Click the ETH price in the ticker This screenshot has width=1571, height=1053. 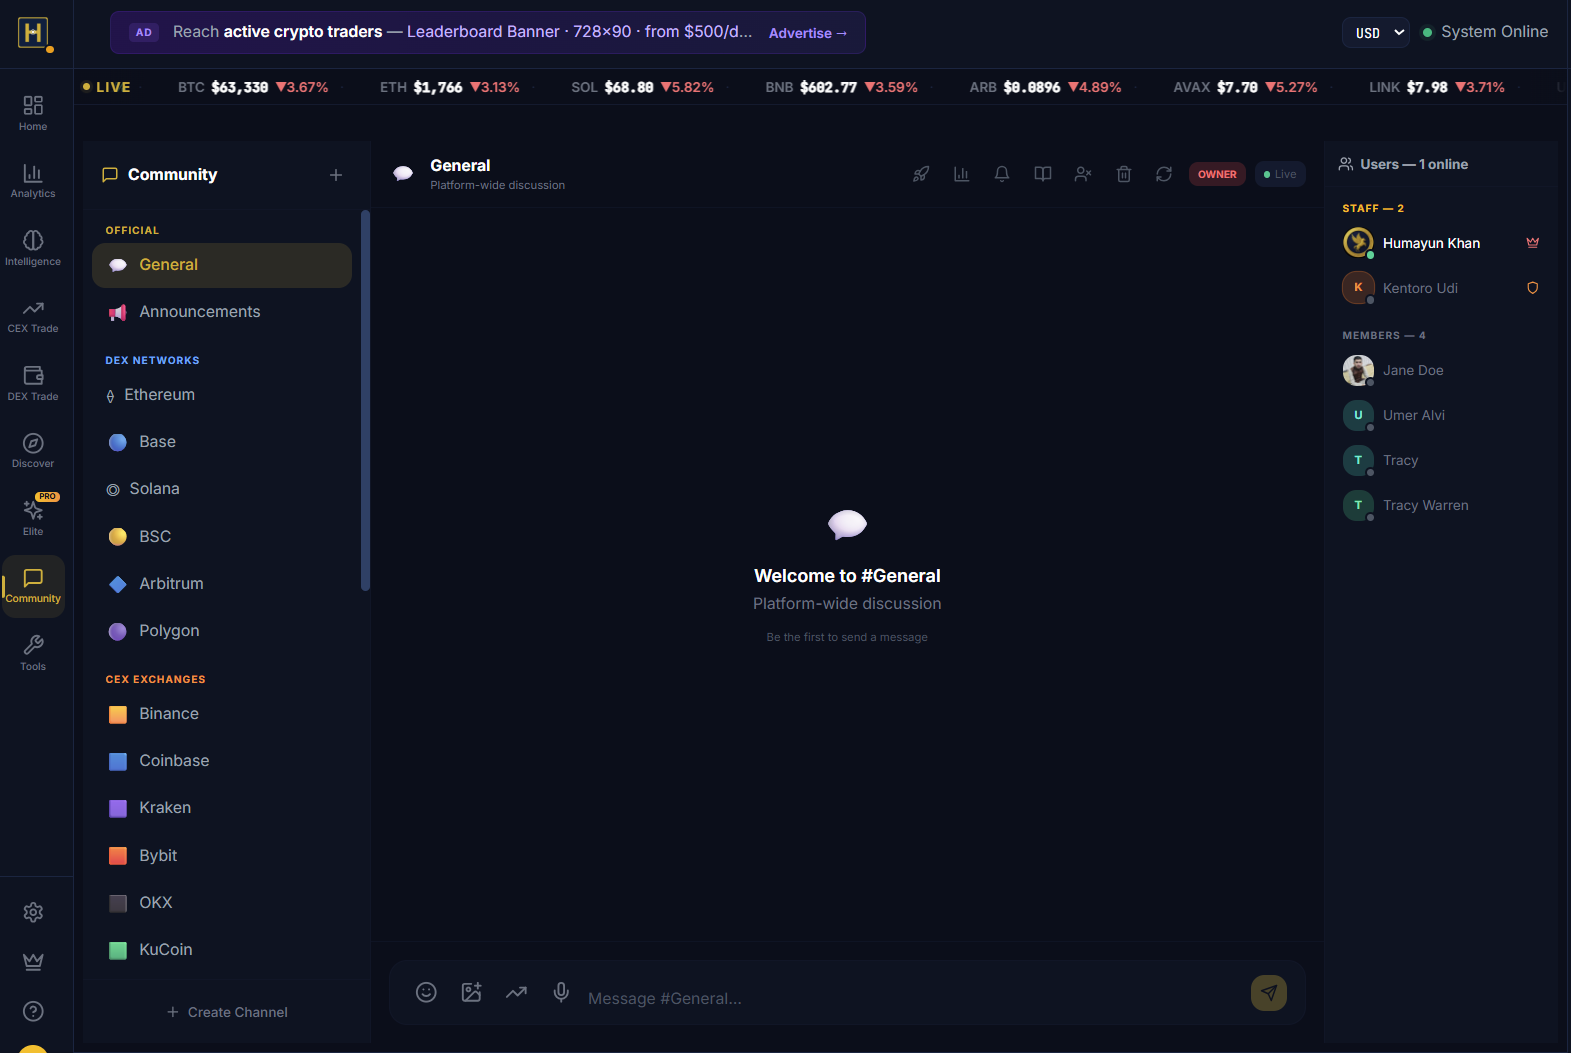438,87
